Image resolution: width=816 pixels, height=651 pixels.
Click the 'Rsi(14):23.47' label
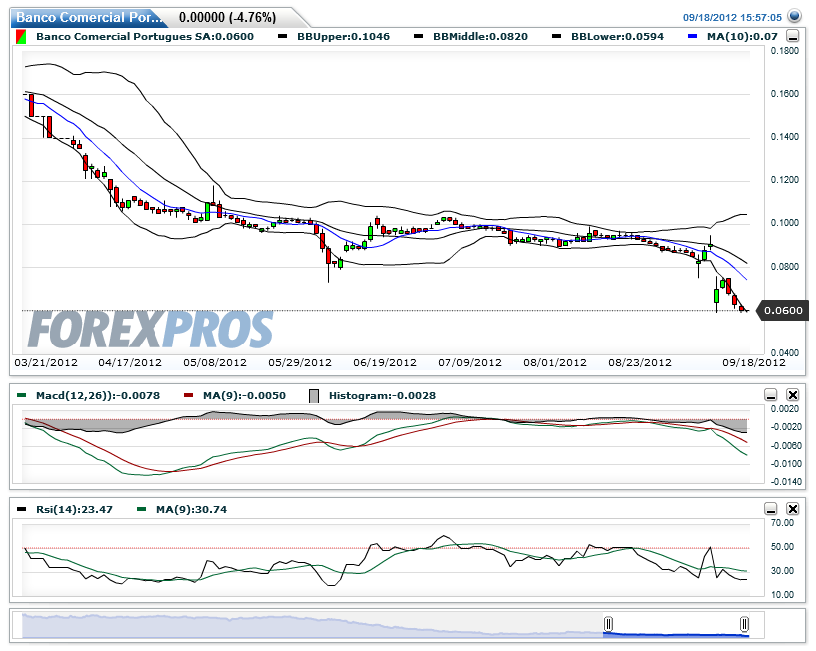(74, 509)
